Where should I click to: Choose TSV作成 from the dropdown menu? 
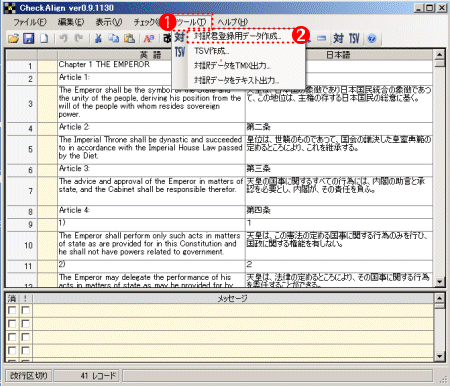[211, 51]
